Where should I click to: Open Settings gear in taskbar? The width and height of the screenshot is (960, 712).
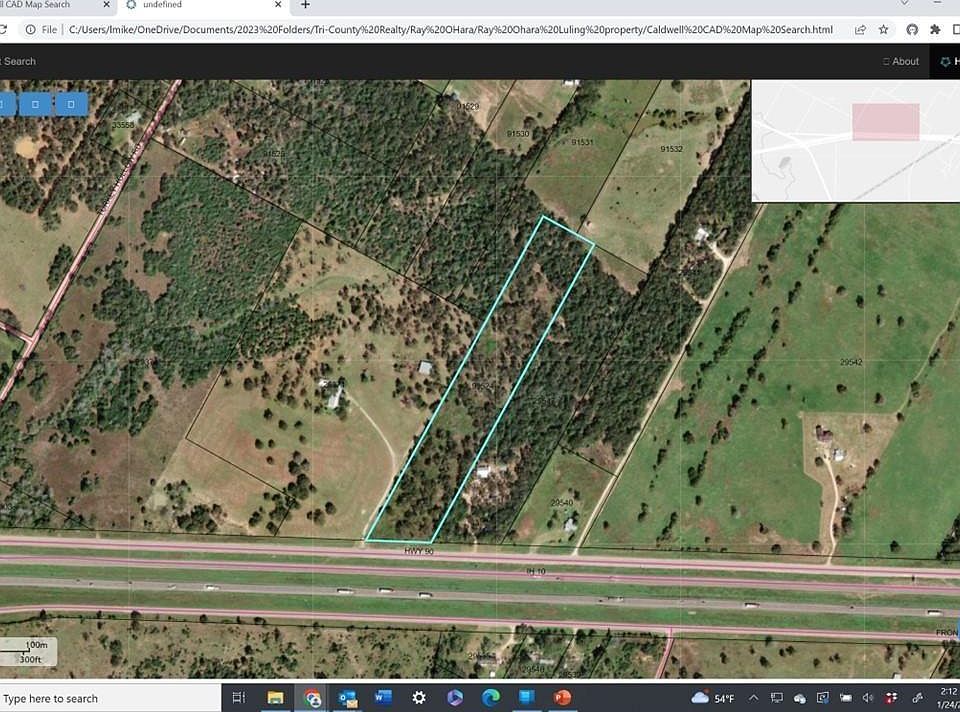tap(419, 697)
